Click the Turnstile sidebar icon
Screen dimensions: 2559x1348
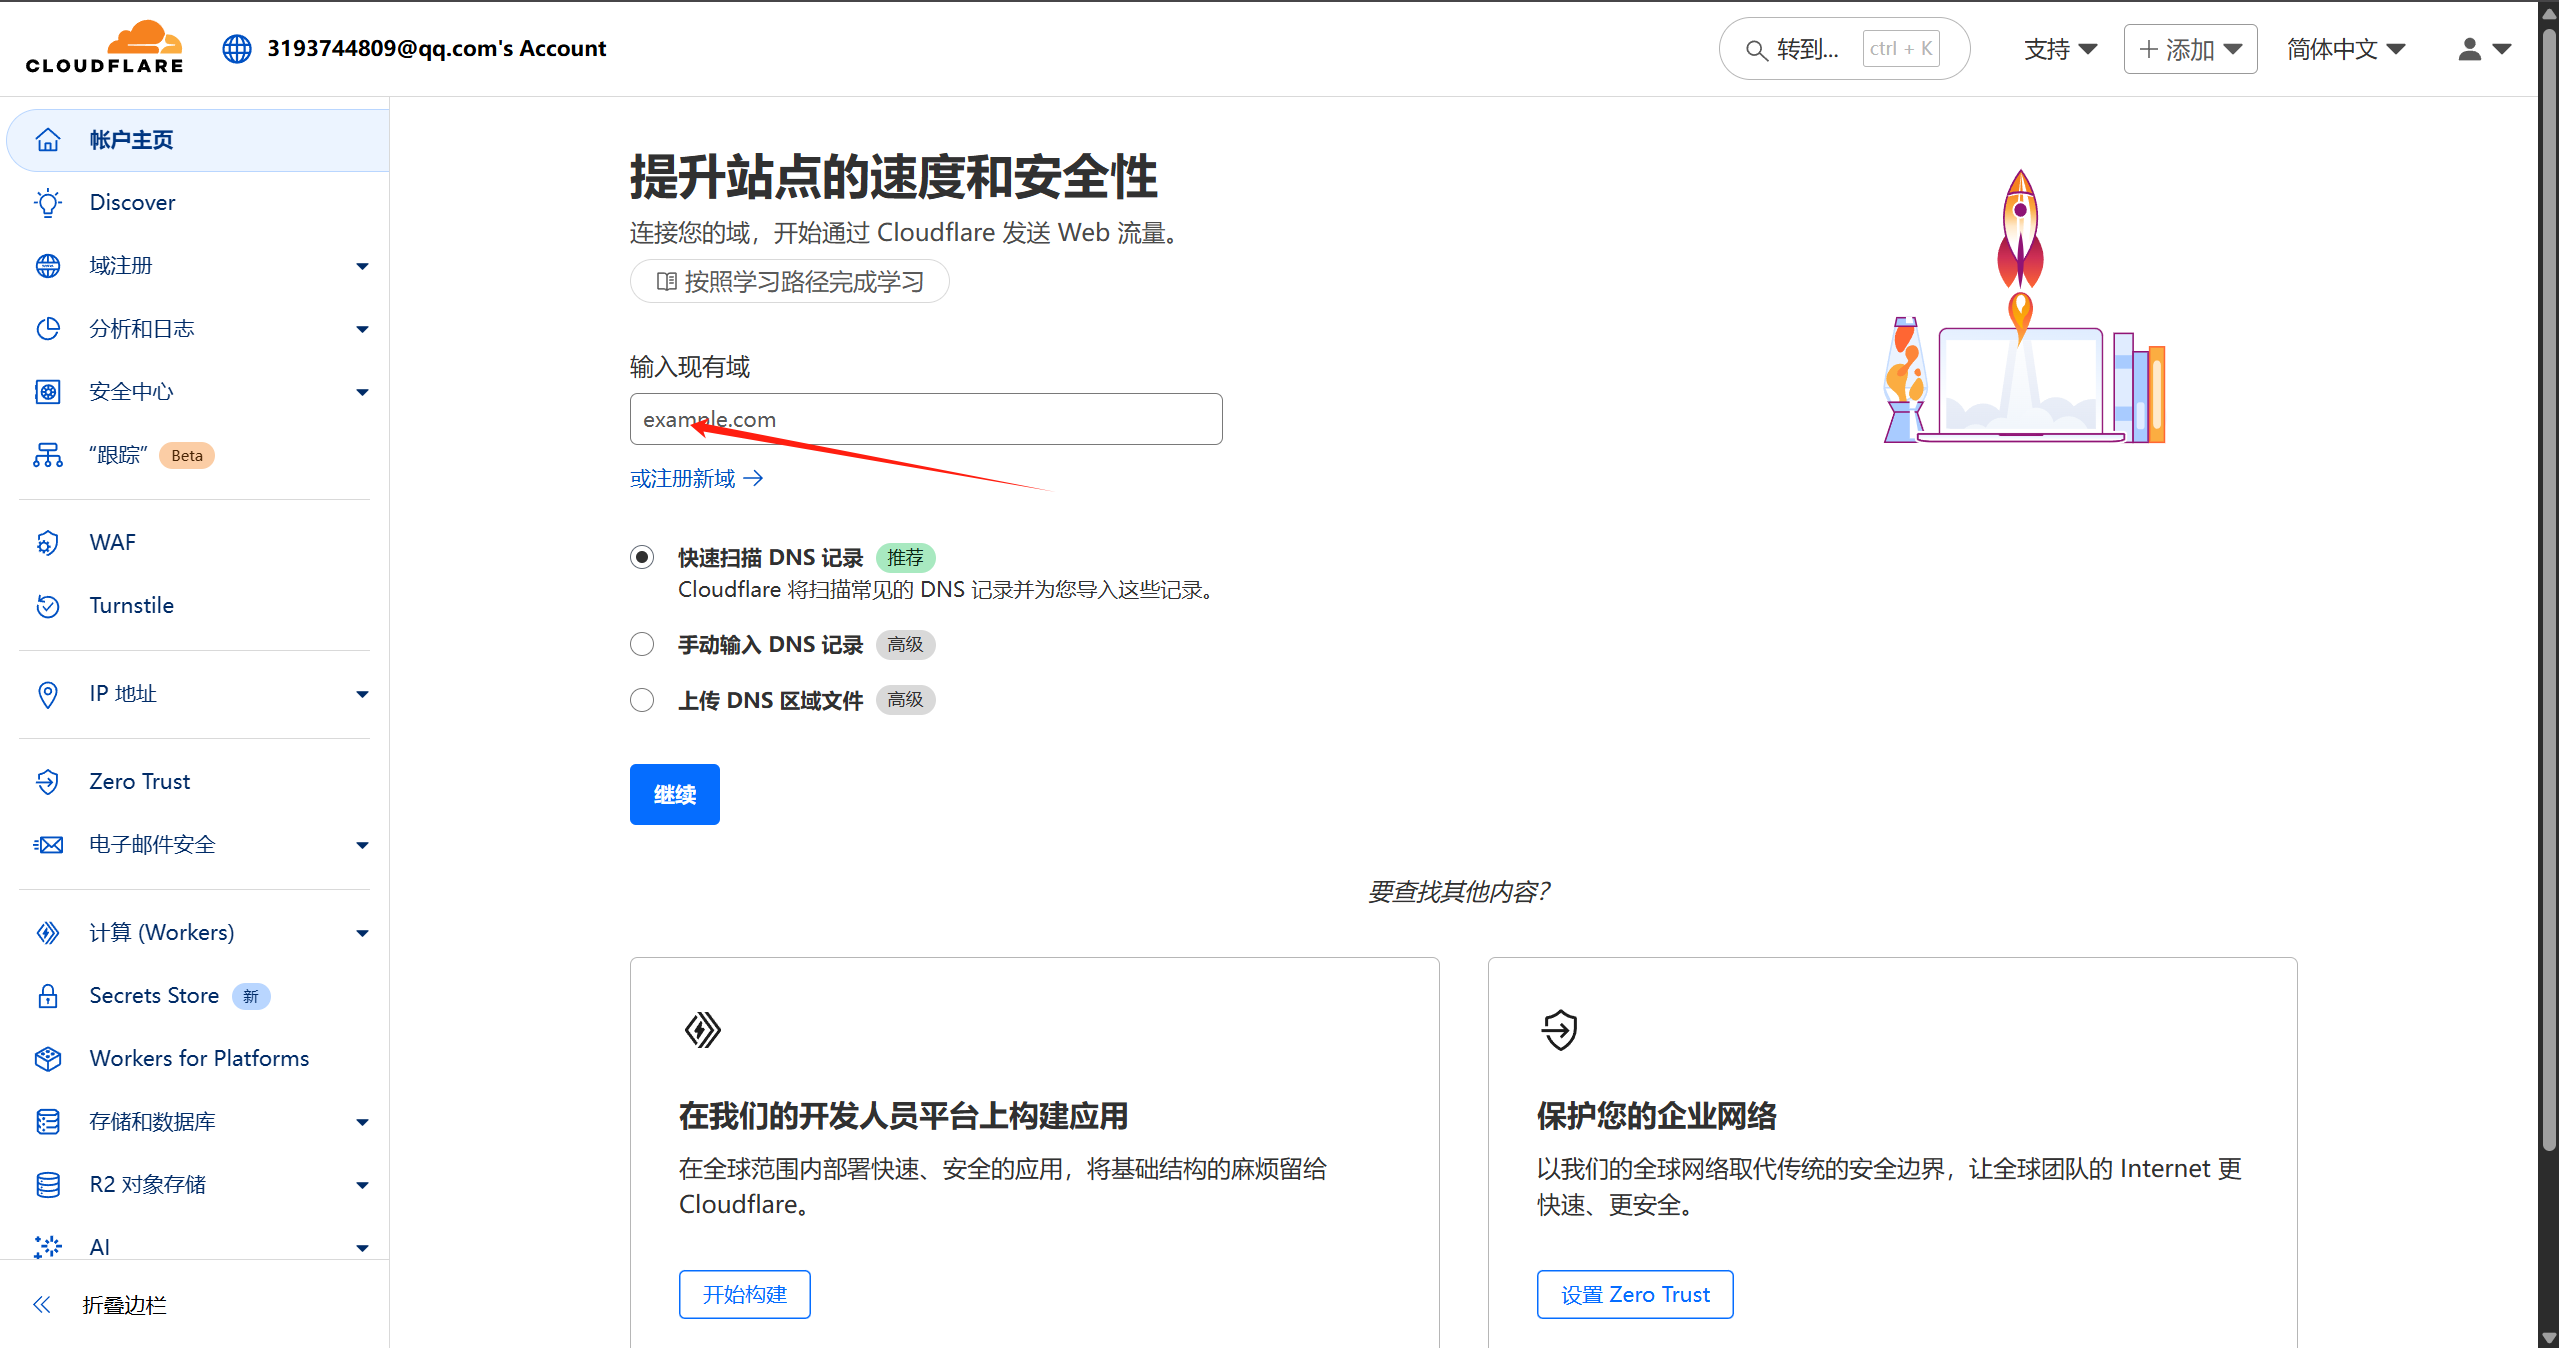(48, 606)
